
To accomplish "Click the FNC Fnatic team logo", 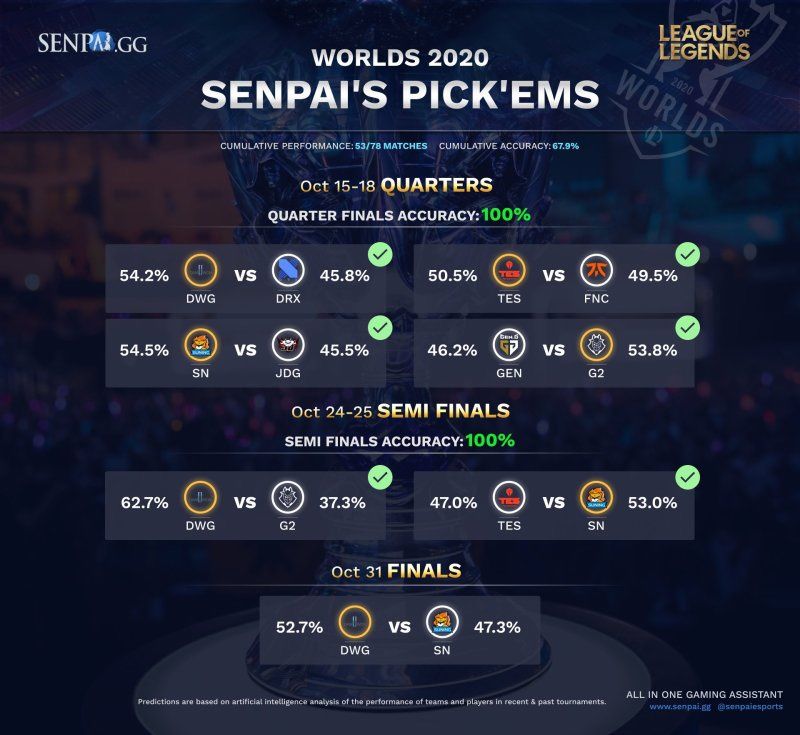I will point(596,270).
